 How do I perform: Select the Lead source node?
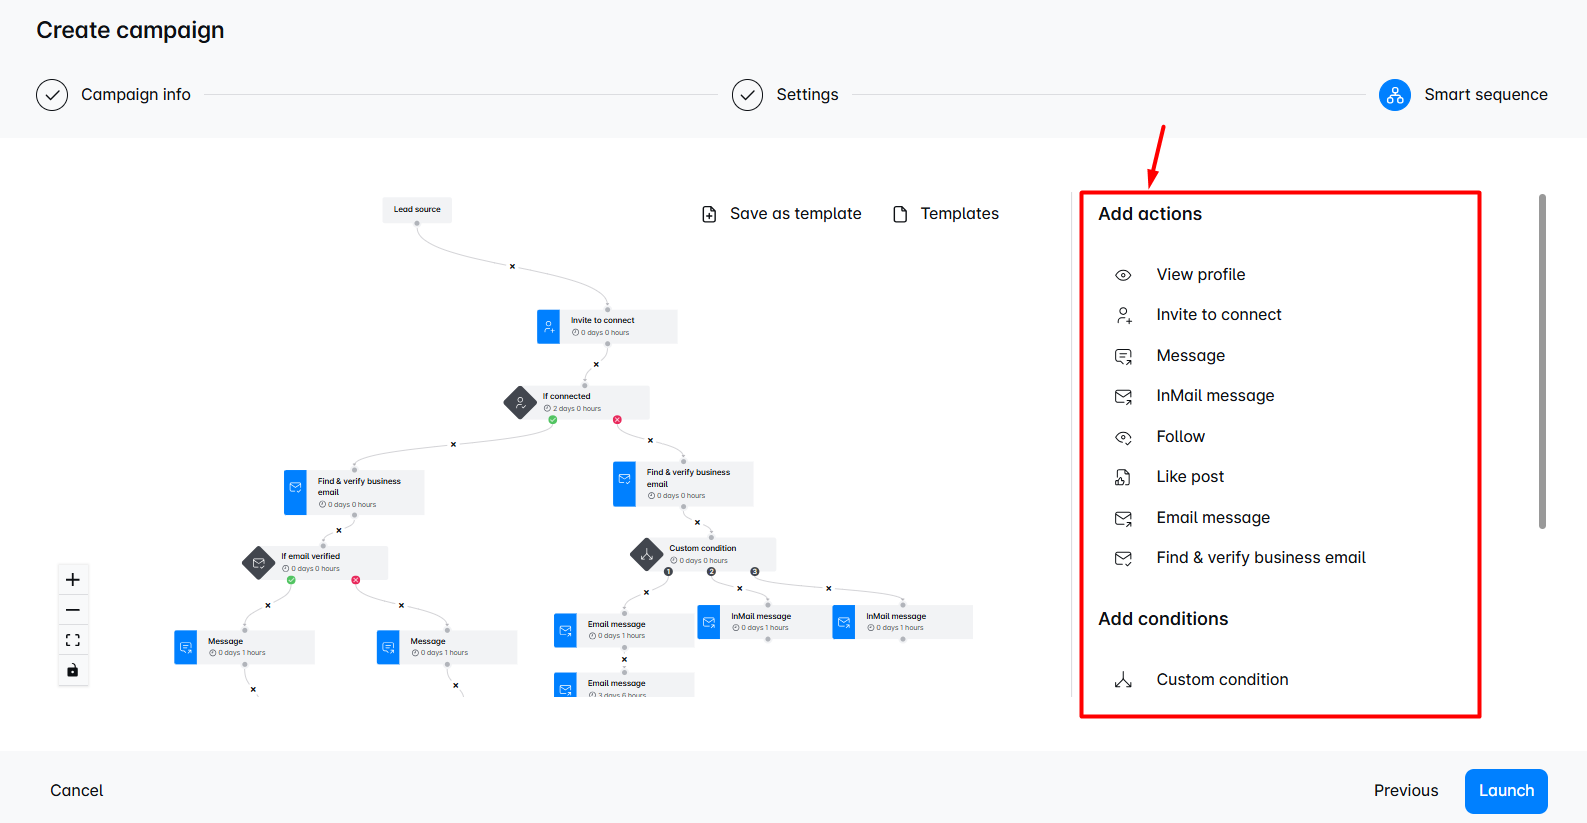pyautogui.click(x=417, y=210)
